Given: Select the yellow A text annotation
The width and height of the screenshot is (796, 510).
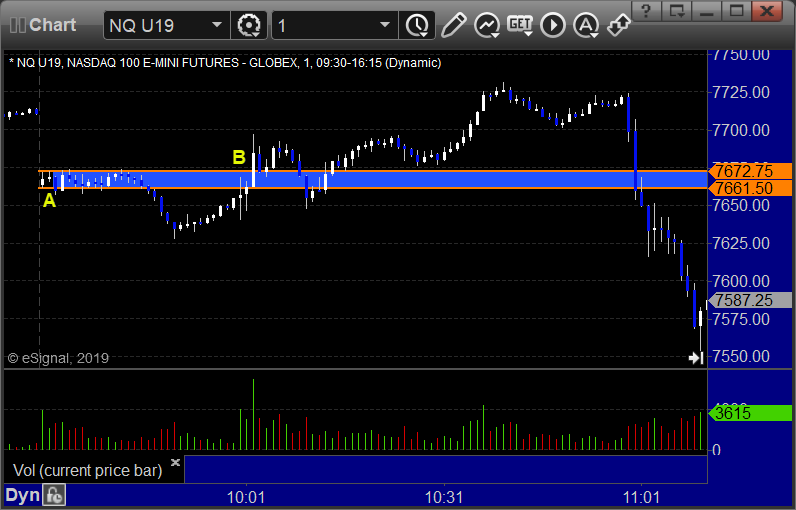Looking at the screenshot, I should point(49,201).
